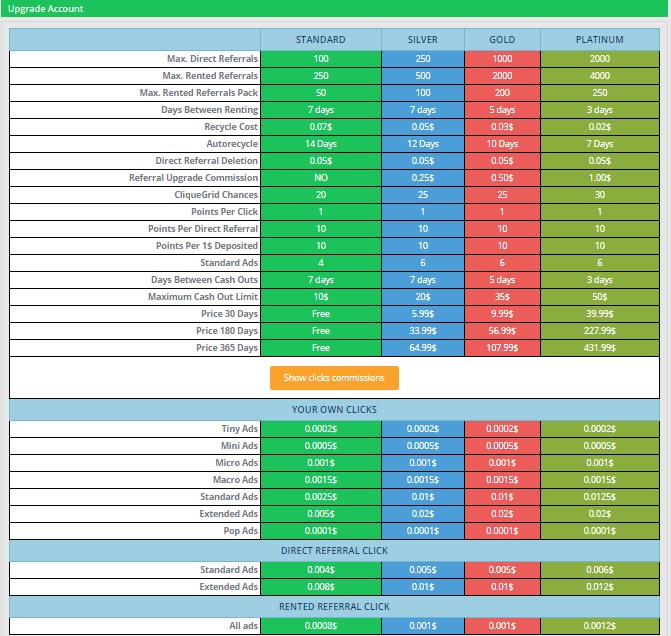Click the Maximum Cash Out Limit label
671x636 pixels.
(x=203, y=297)
